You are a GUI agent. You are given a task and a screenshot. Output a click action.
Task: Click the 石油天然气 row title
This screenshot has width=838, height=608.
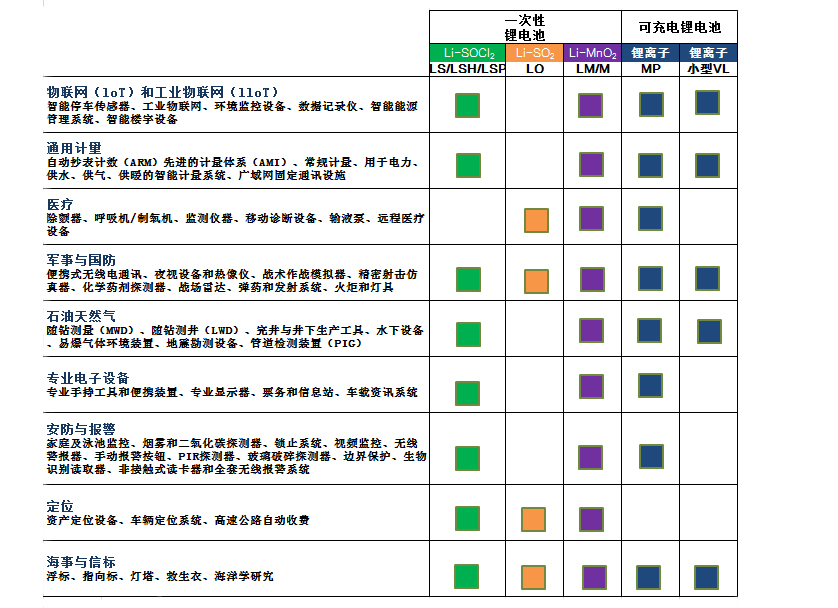pyautogui.click(x=81, y=316)
